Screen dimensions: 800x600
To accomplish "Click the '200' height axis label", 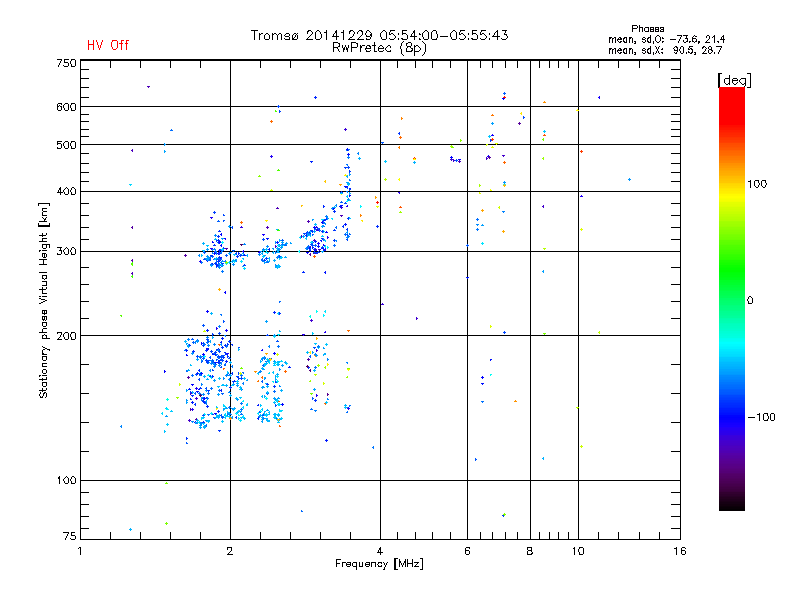I will point(67,336).
